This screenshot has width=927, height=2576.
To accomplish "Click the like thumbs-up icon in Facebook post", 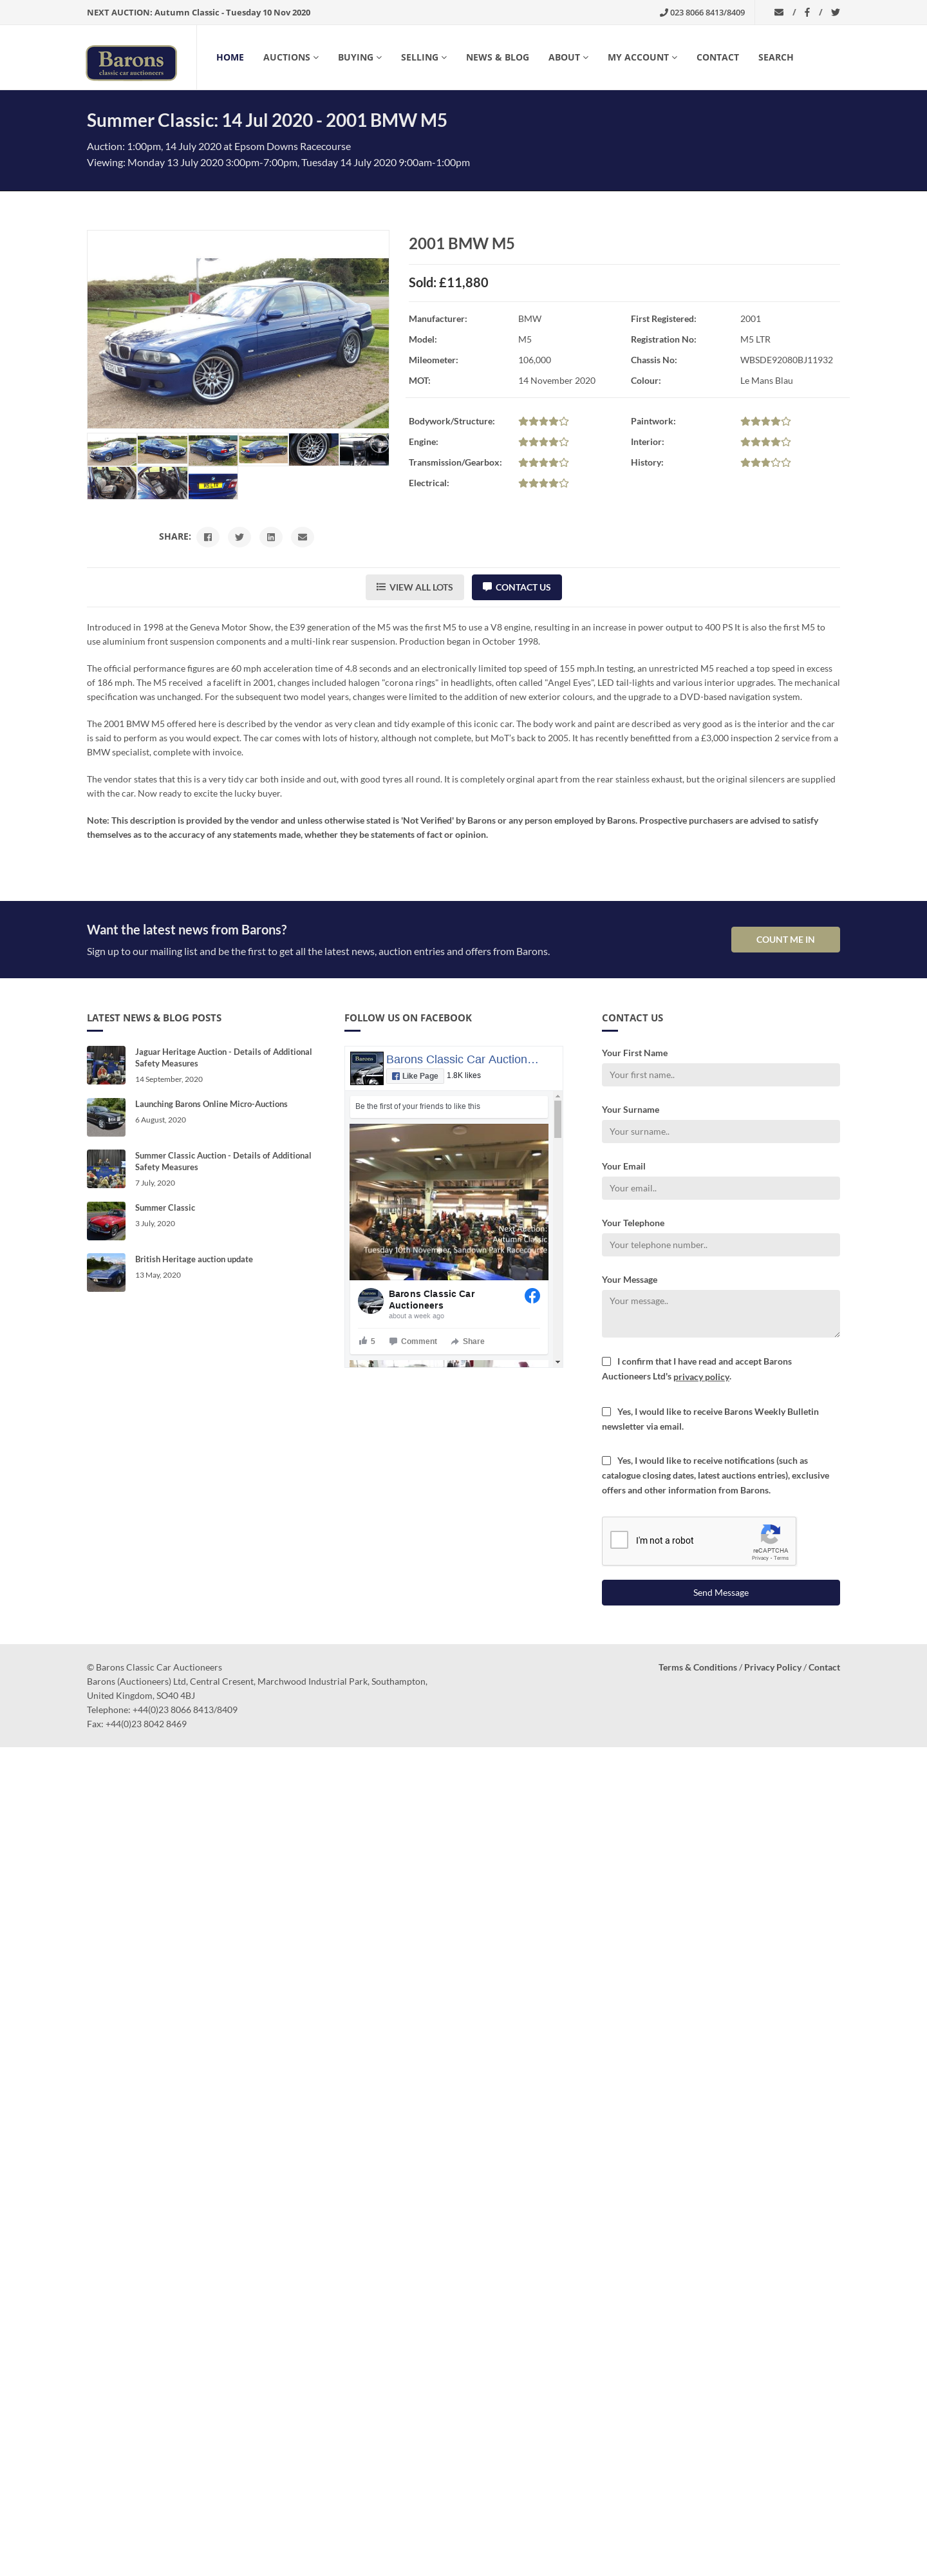I will (363, 1341).
